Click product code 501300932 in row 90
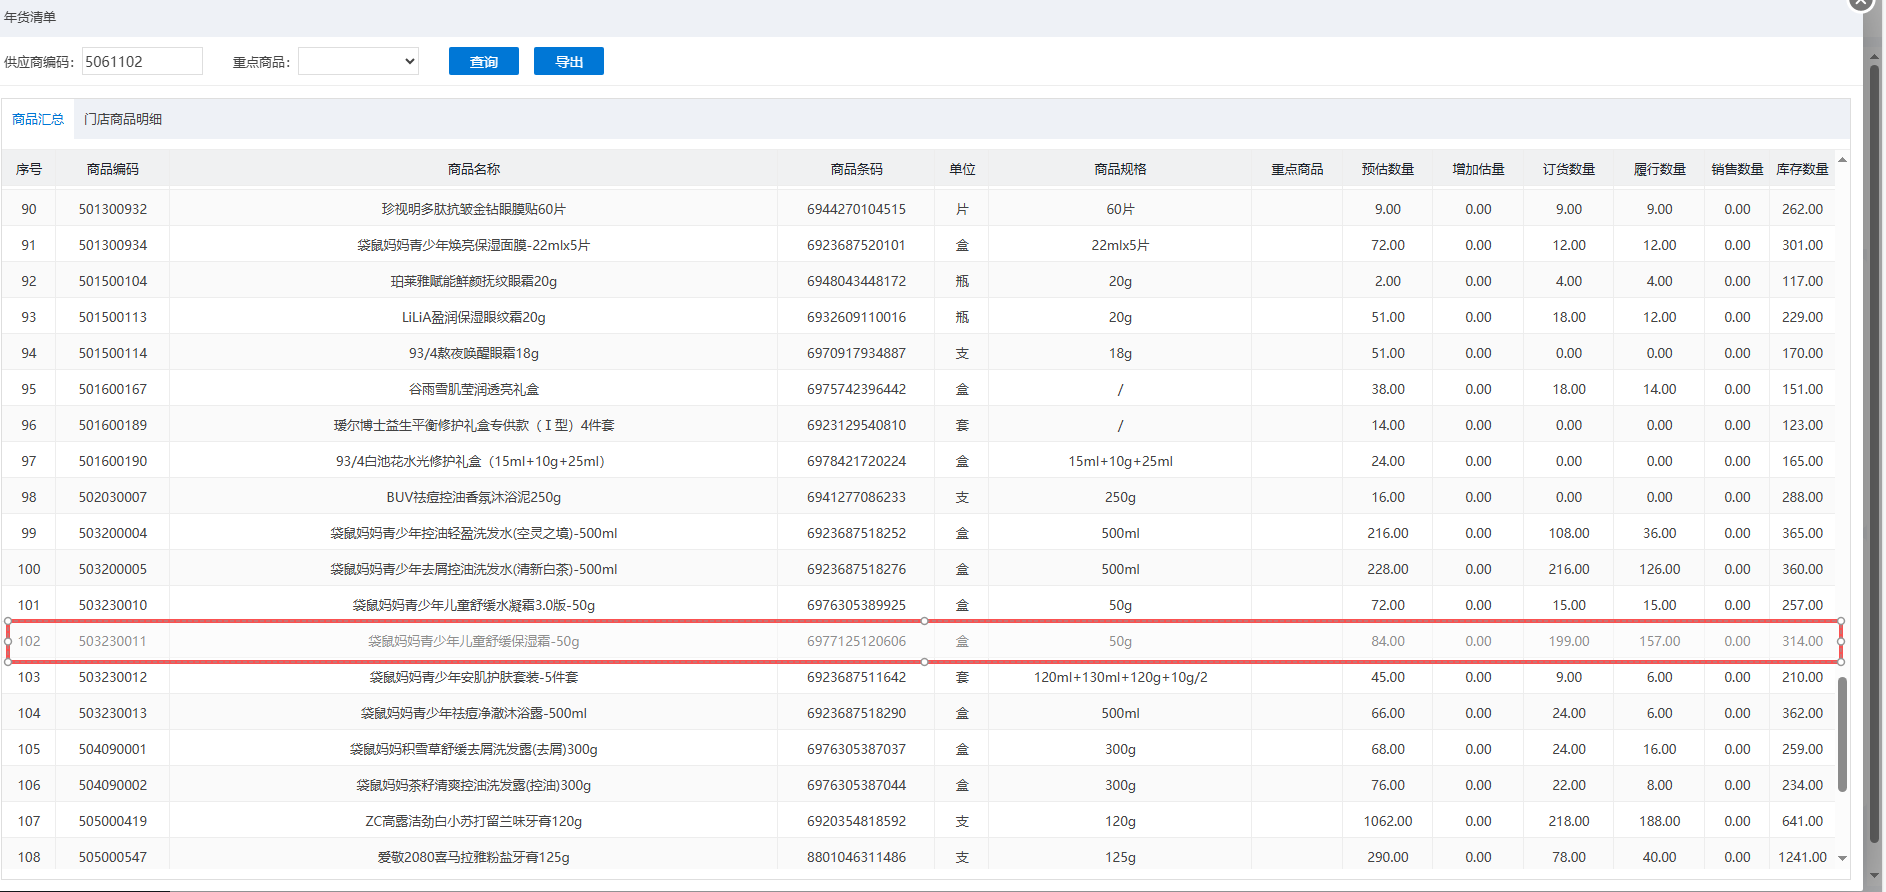 [113, 209]
